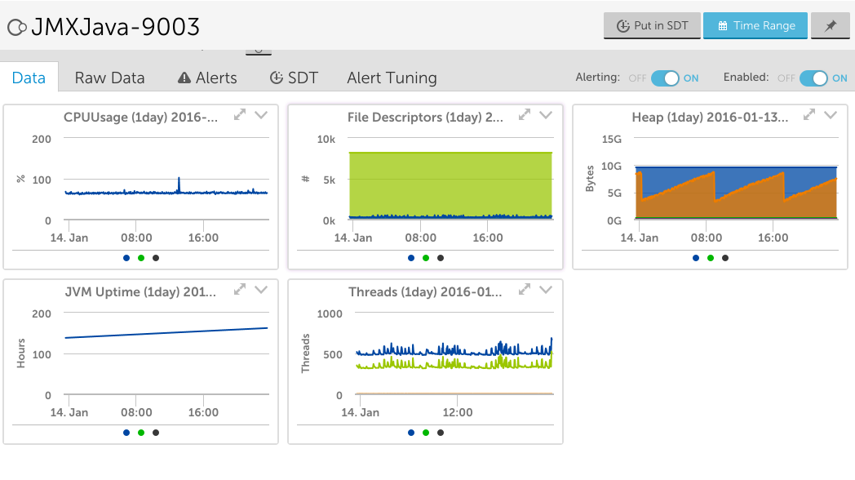Expand the CPUUsage graph to full size
The height and width of the screenshot is (480, 855).
coord(240,115)
